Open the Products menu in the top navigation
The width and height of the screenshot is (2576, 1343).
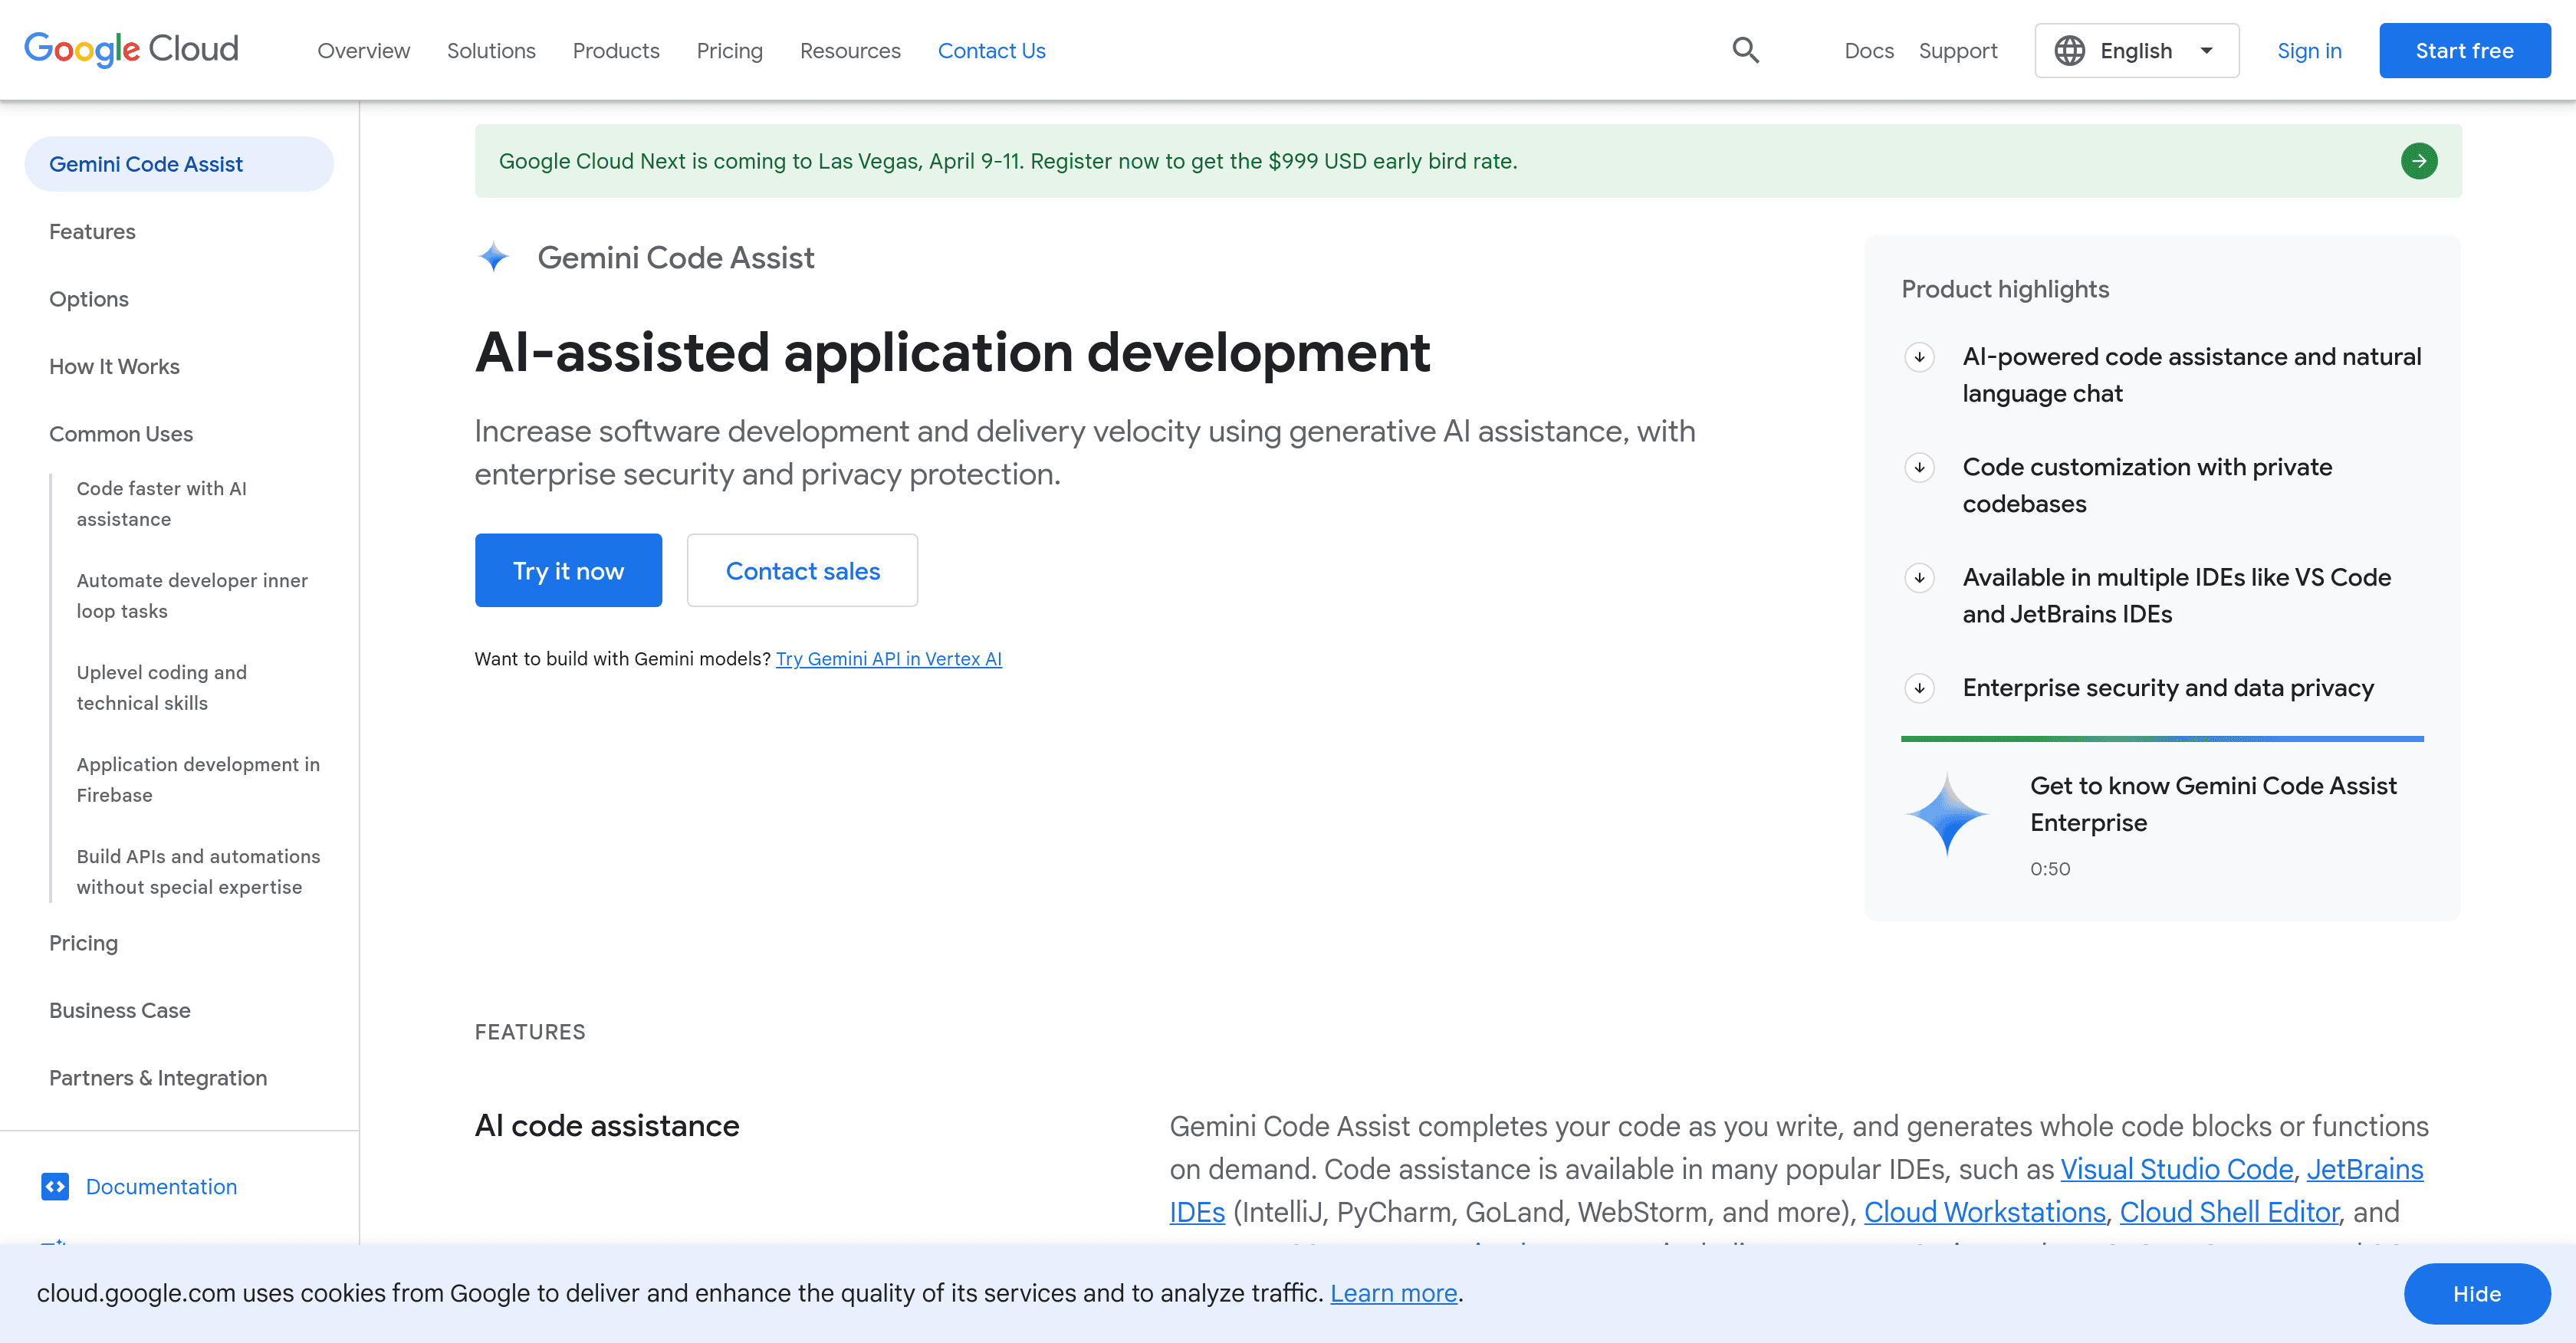click(615, 51)
